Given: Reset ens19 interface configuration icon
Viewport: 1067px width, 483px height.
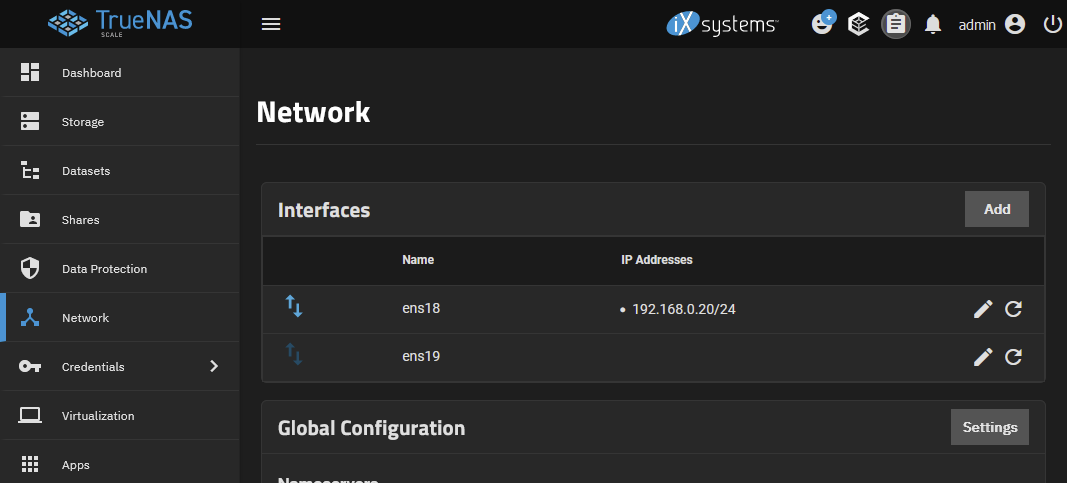Looking at the screenshot, I should [x=1013, y=357].
